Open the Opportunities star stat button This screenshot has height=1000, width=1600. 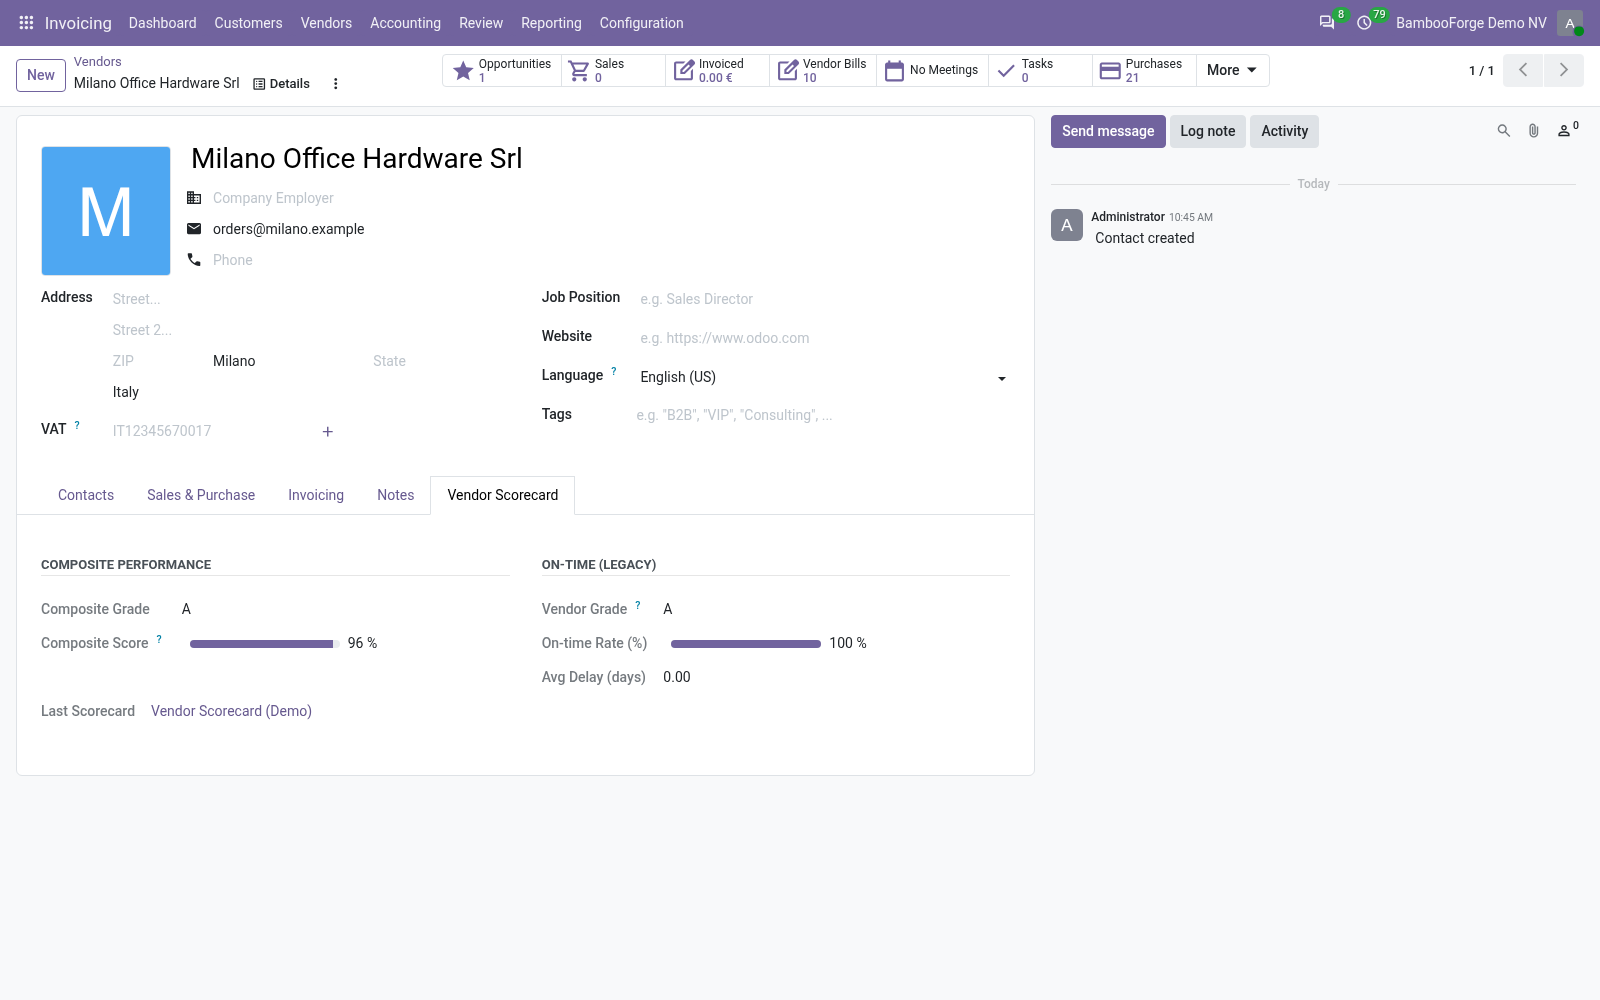pos(502,70)
